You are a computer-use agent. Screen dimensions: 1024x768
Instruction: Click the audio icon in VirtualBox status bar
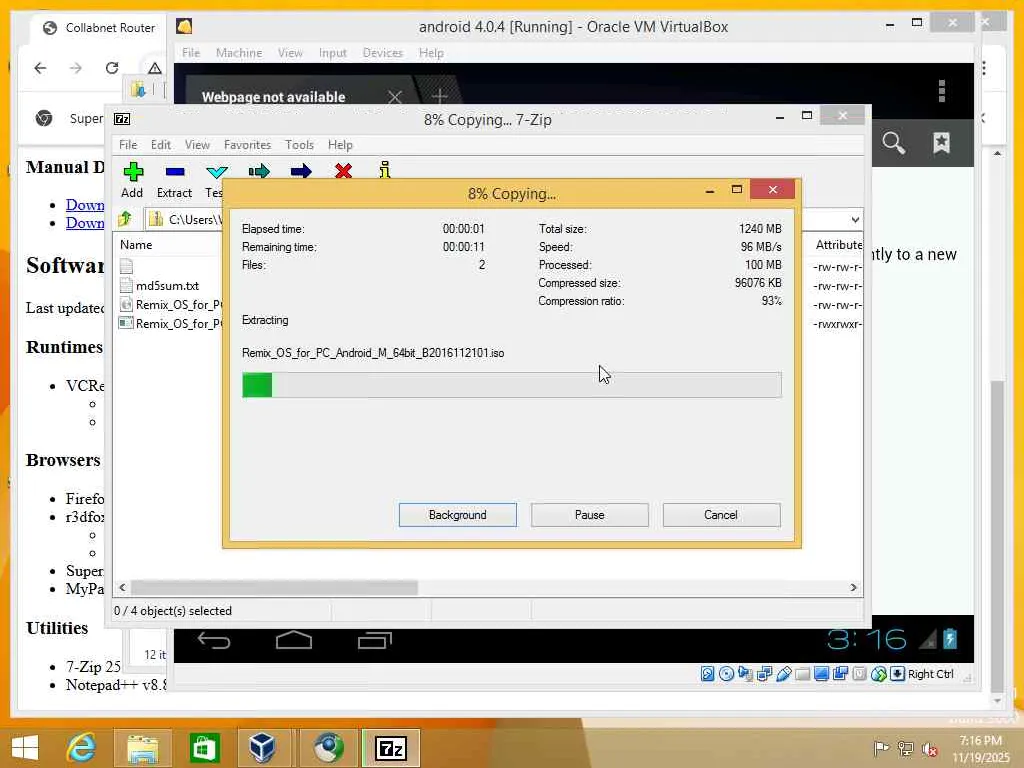[745, 674]
